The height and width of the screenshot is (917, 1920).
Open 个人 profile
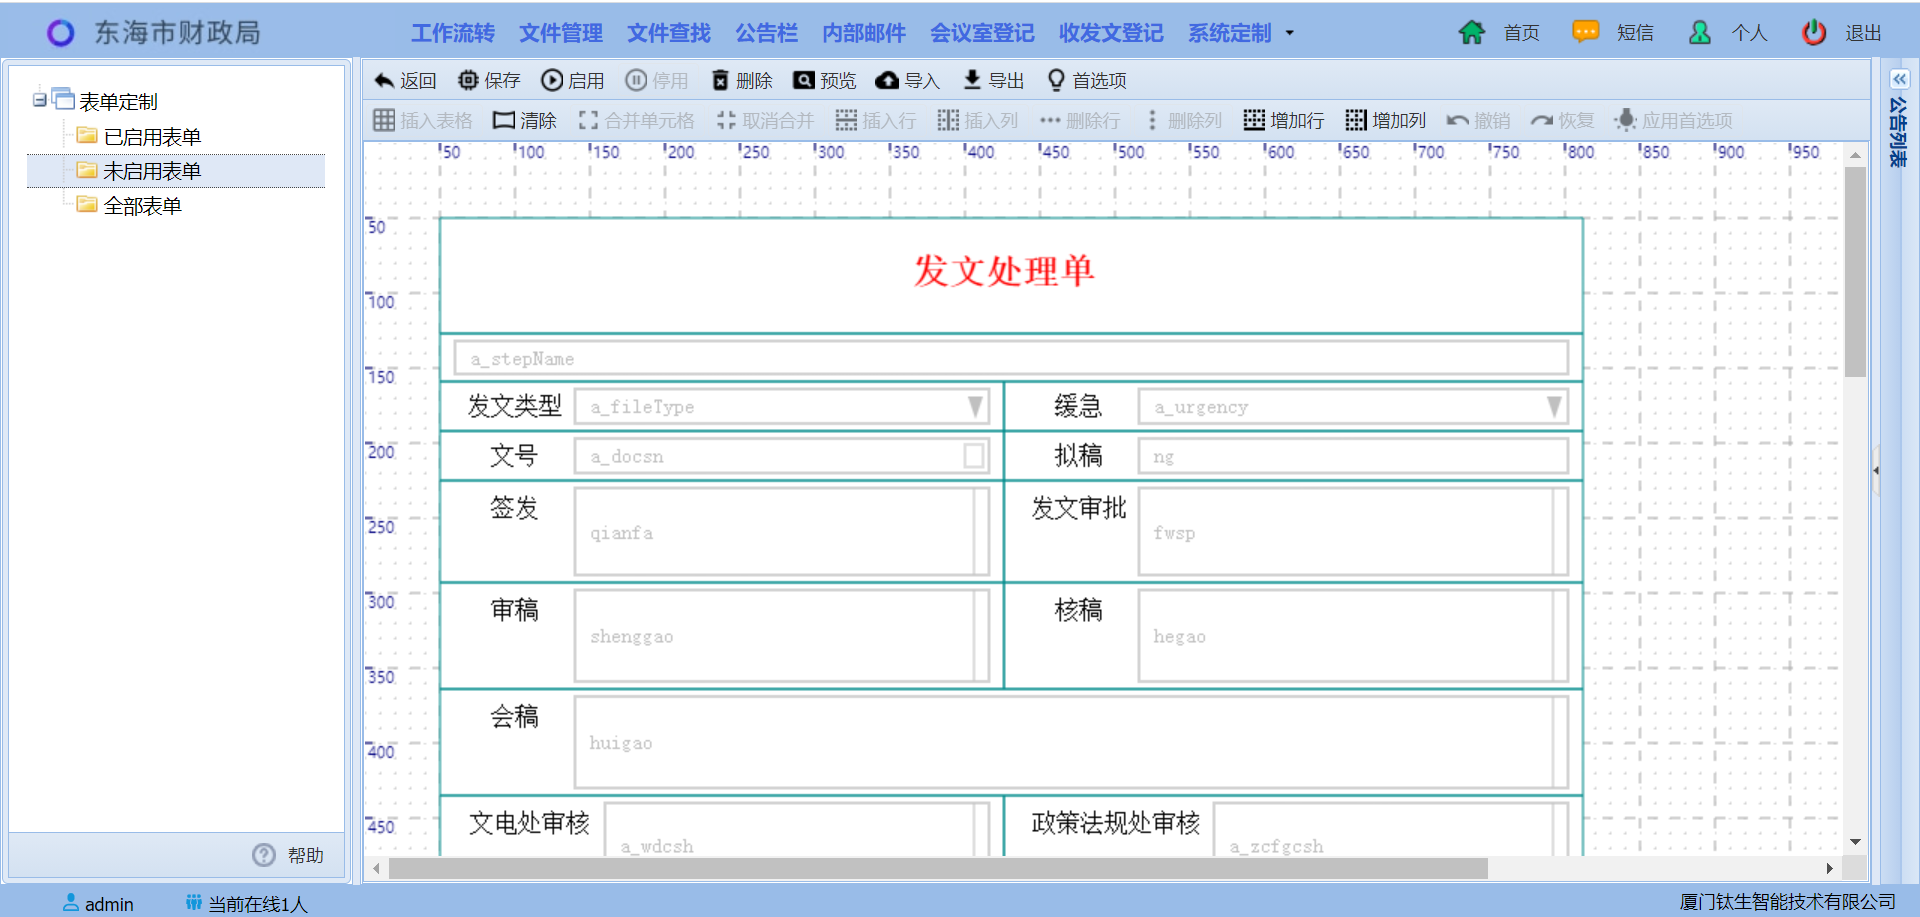tap(1728, 33)
